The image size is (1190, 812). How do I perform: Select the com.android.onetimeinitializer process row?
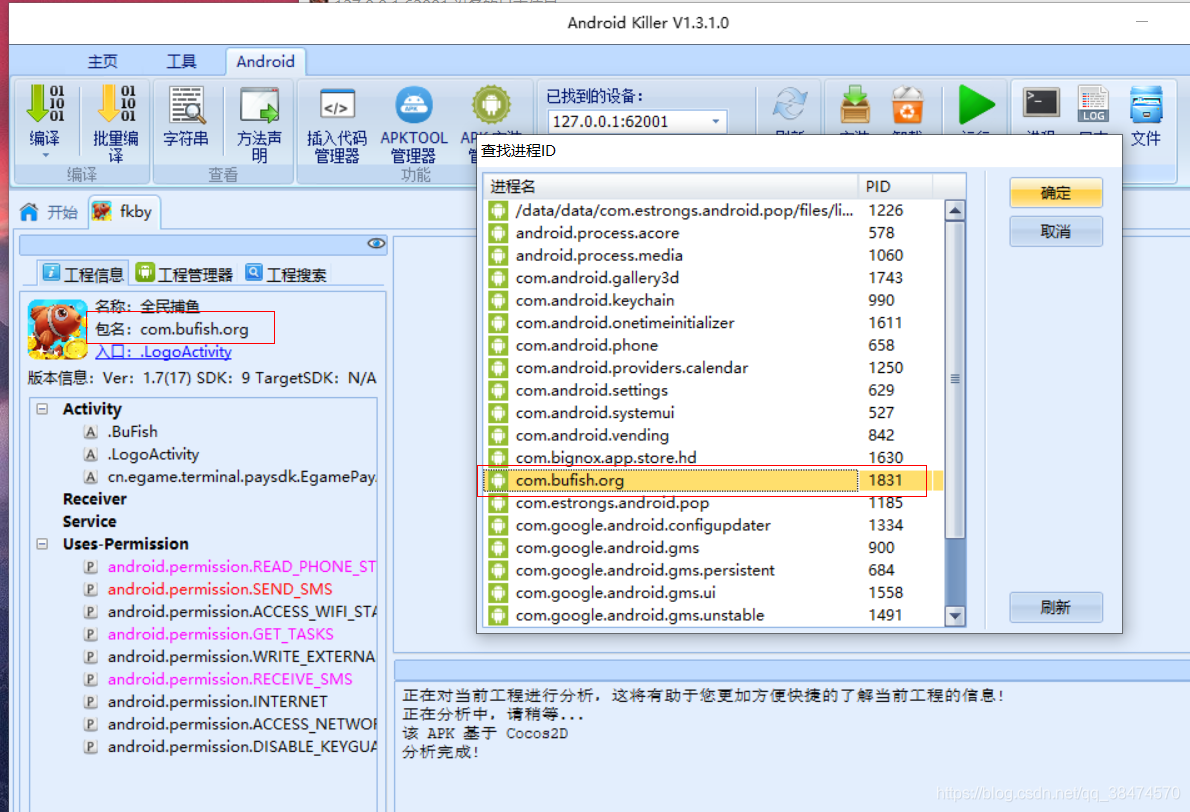click(711, 323)
